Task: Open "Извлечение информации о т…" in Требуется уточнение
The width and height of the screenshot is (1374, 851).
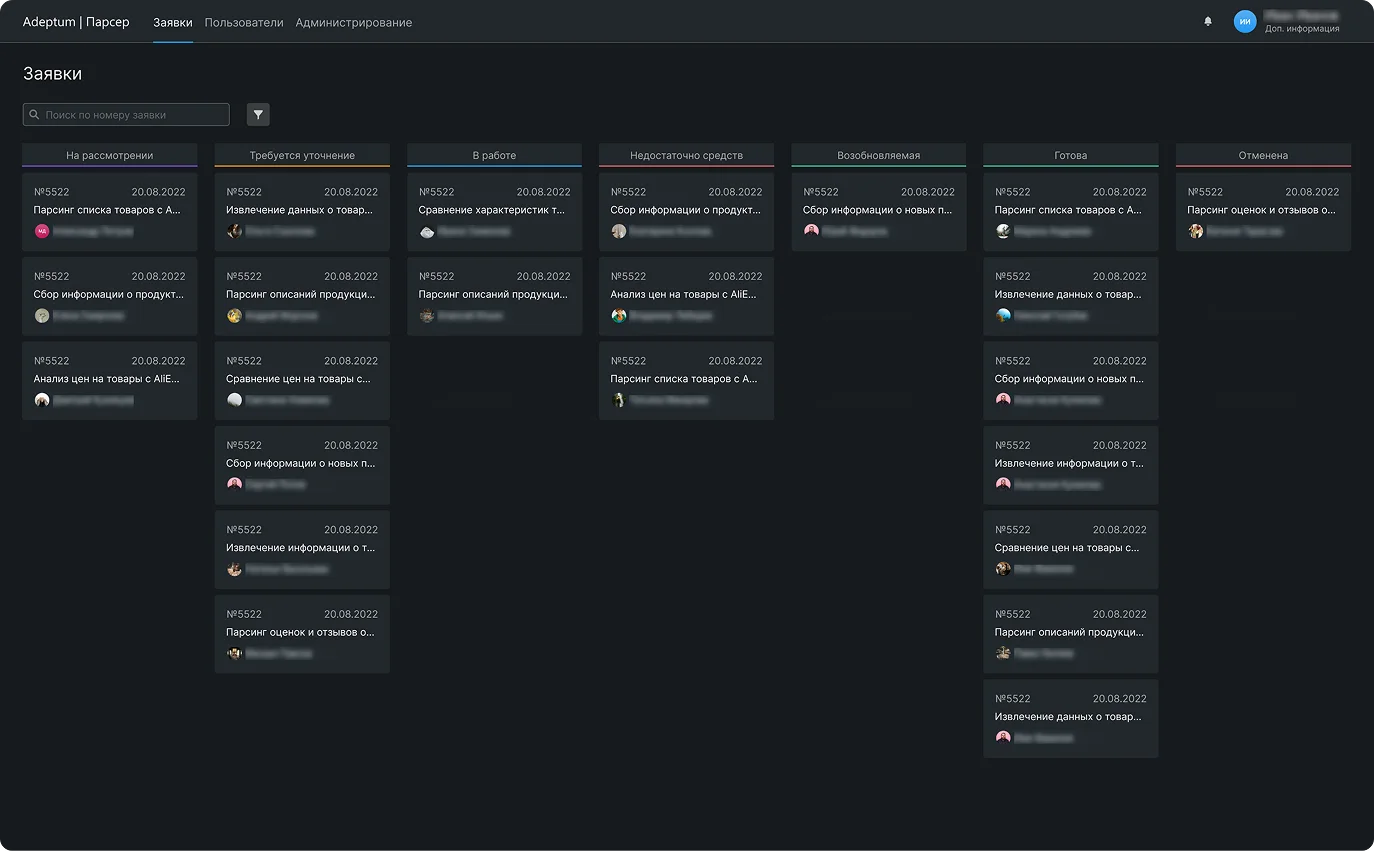Action: (x=302, y=549)
